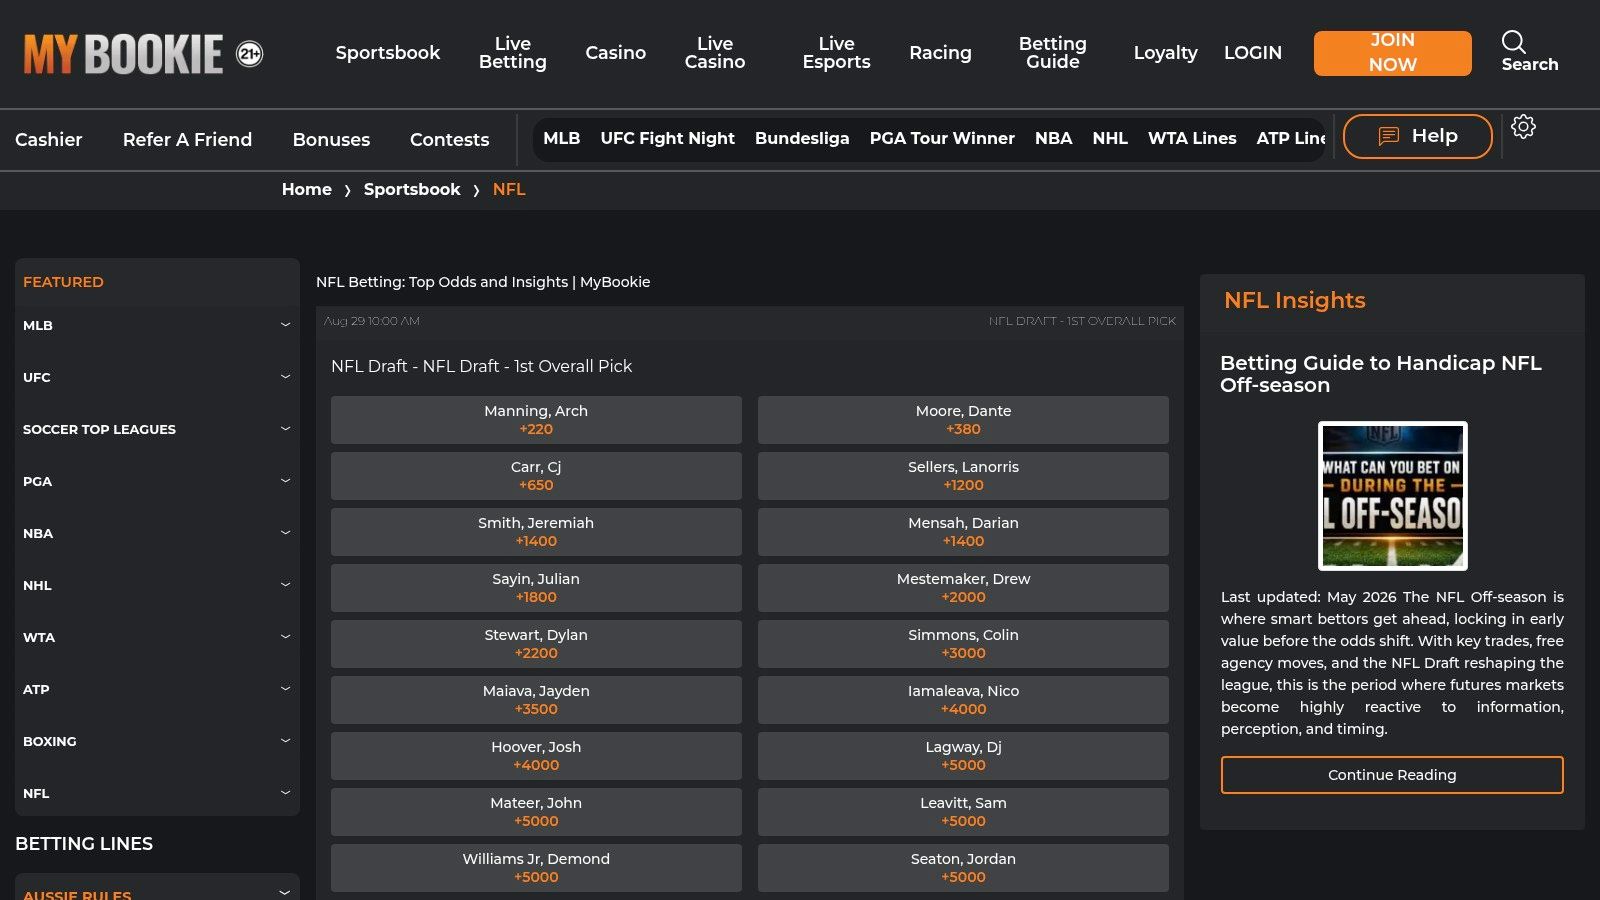1600x900 pixels.
Task: Choose Seaton, Jordan +5000
Action: tap(963, 868)
